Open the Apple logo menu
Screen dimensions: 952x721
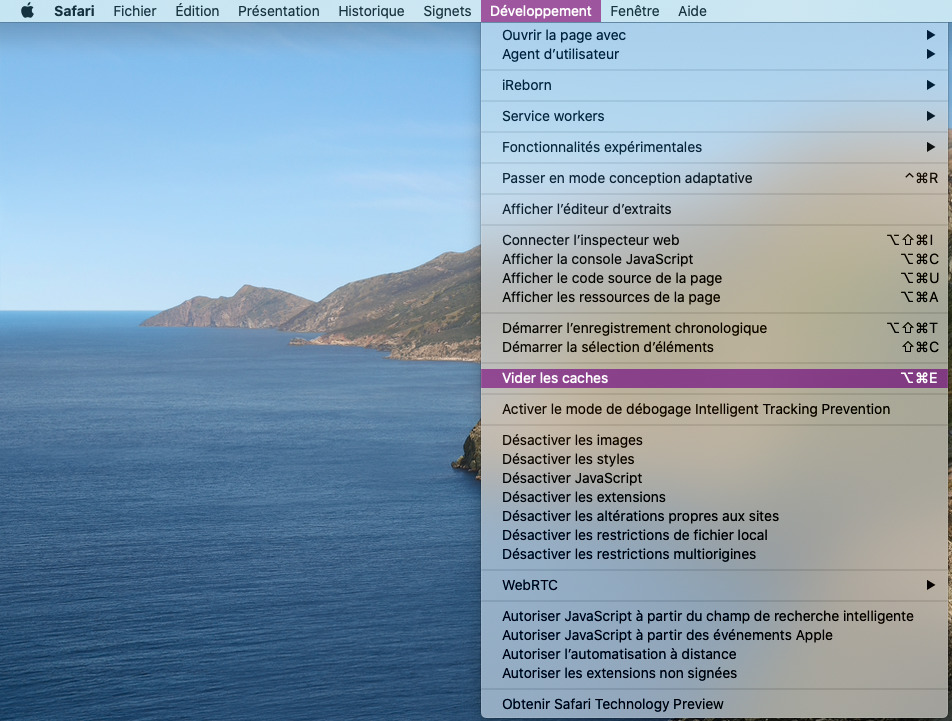[27, 11]
